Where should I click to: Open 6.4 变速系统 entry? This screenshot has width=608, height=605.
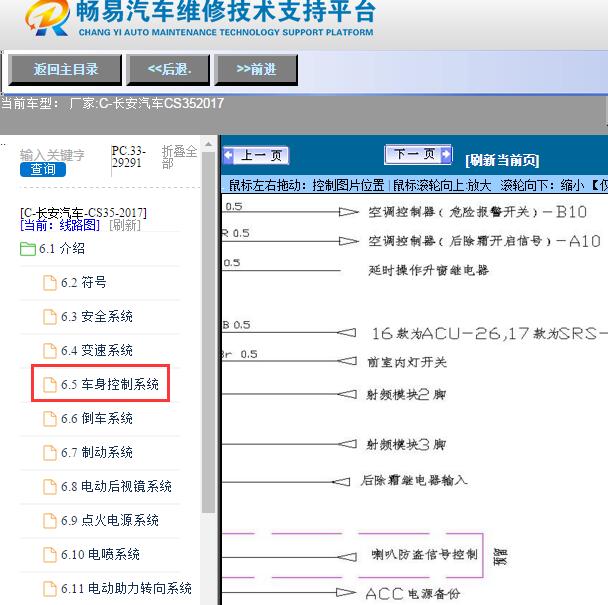pos(97,351)
